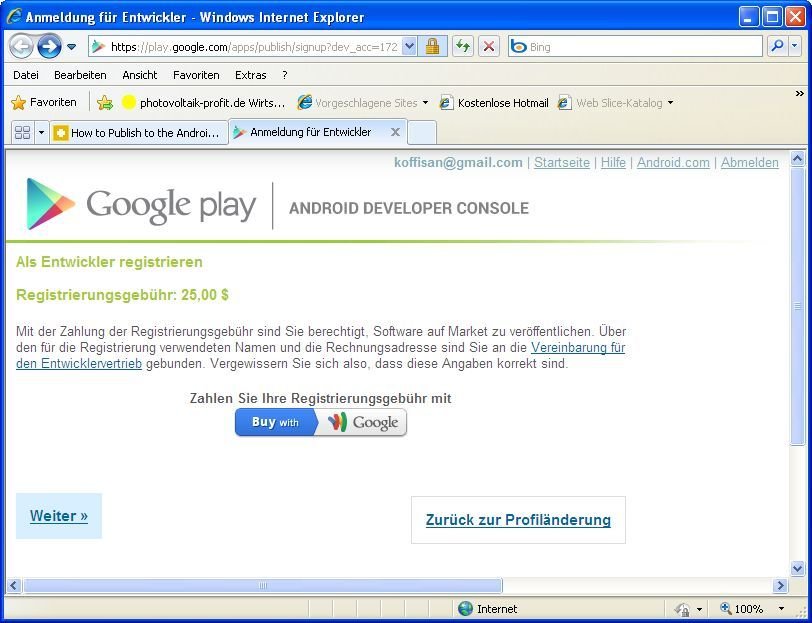Open the Android.com link
Image resolution: width=812 pixels, height=623 pixels.
pyautogui.click(x=673, y=163)
